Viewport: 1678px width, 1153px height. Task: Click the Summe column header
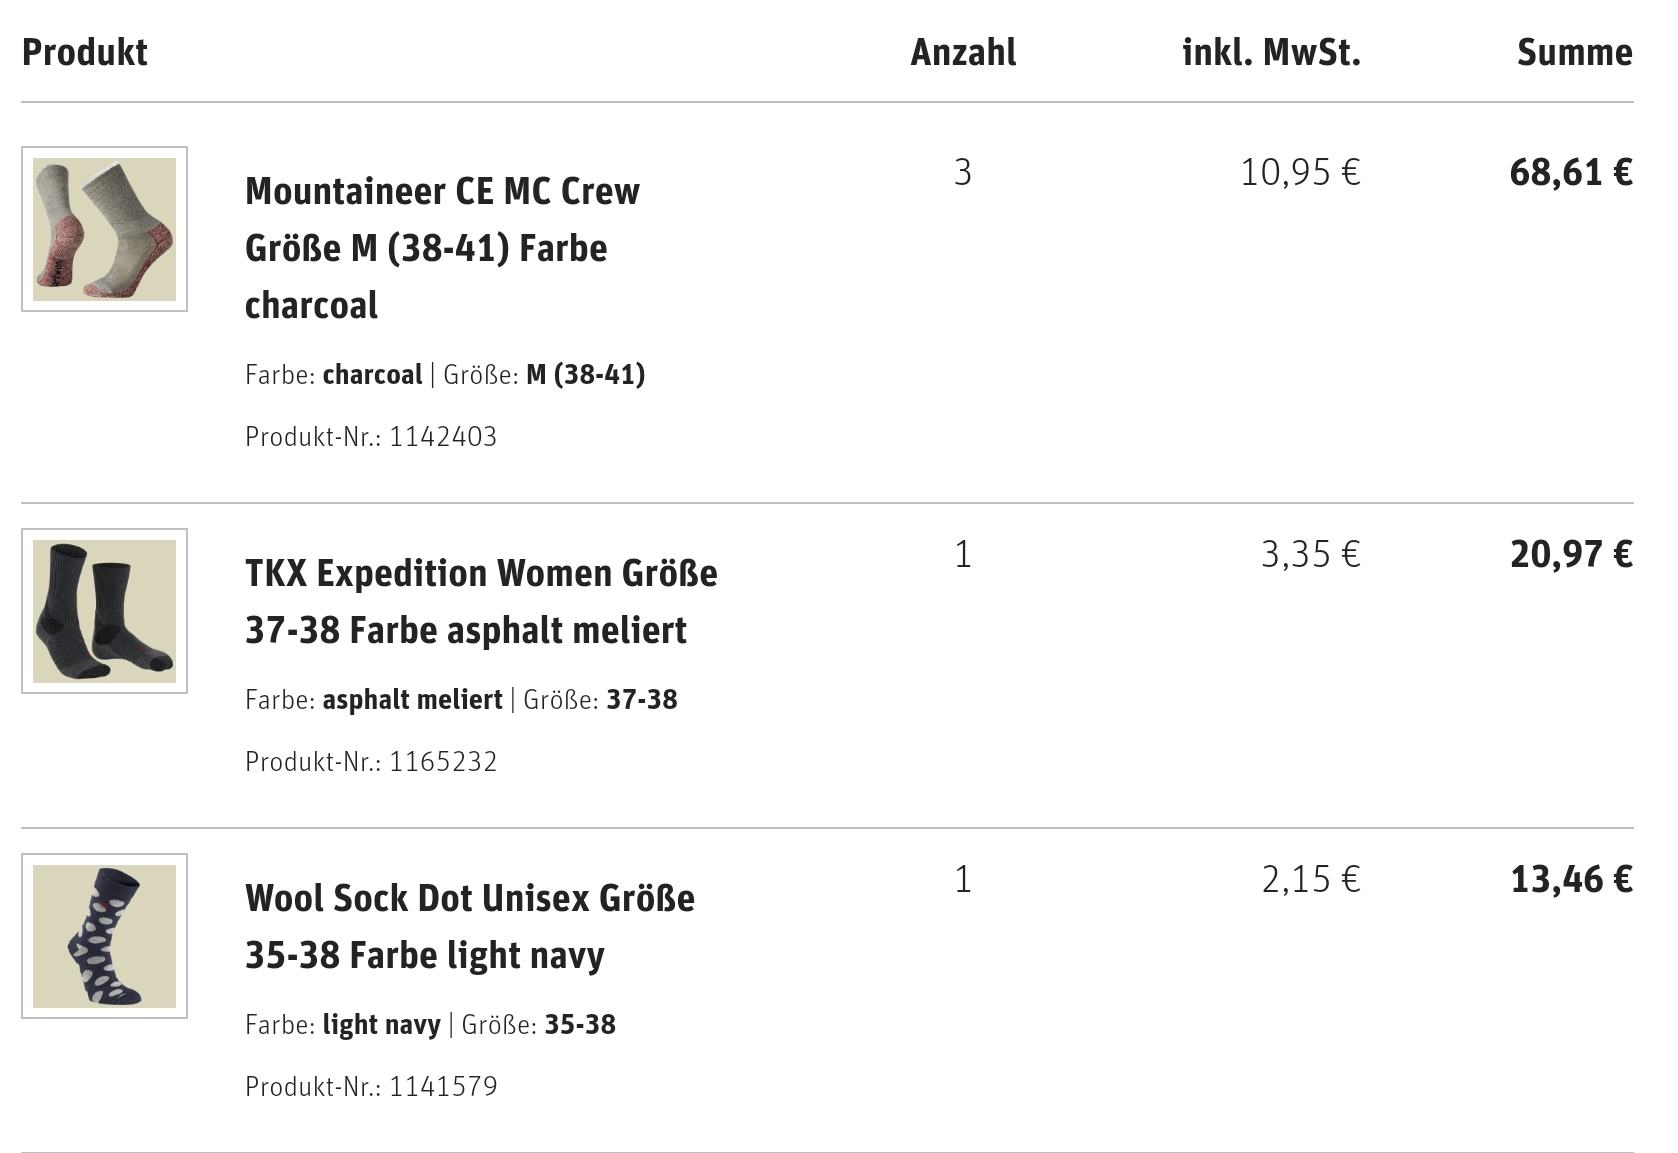(1574, 52)
